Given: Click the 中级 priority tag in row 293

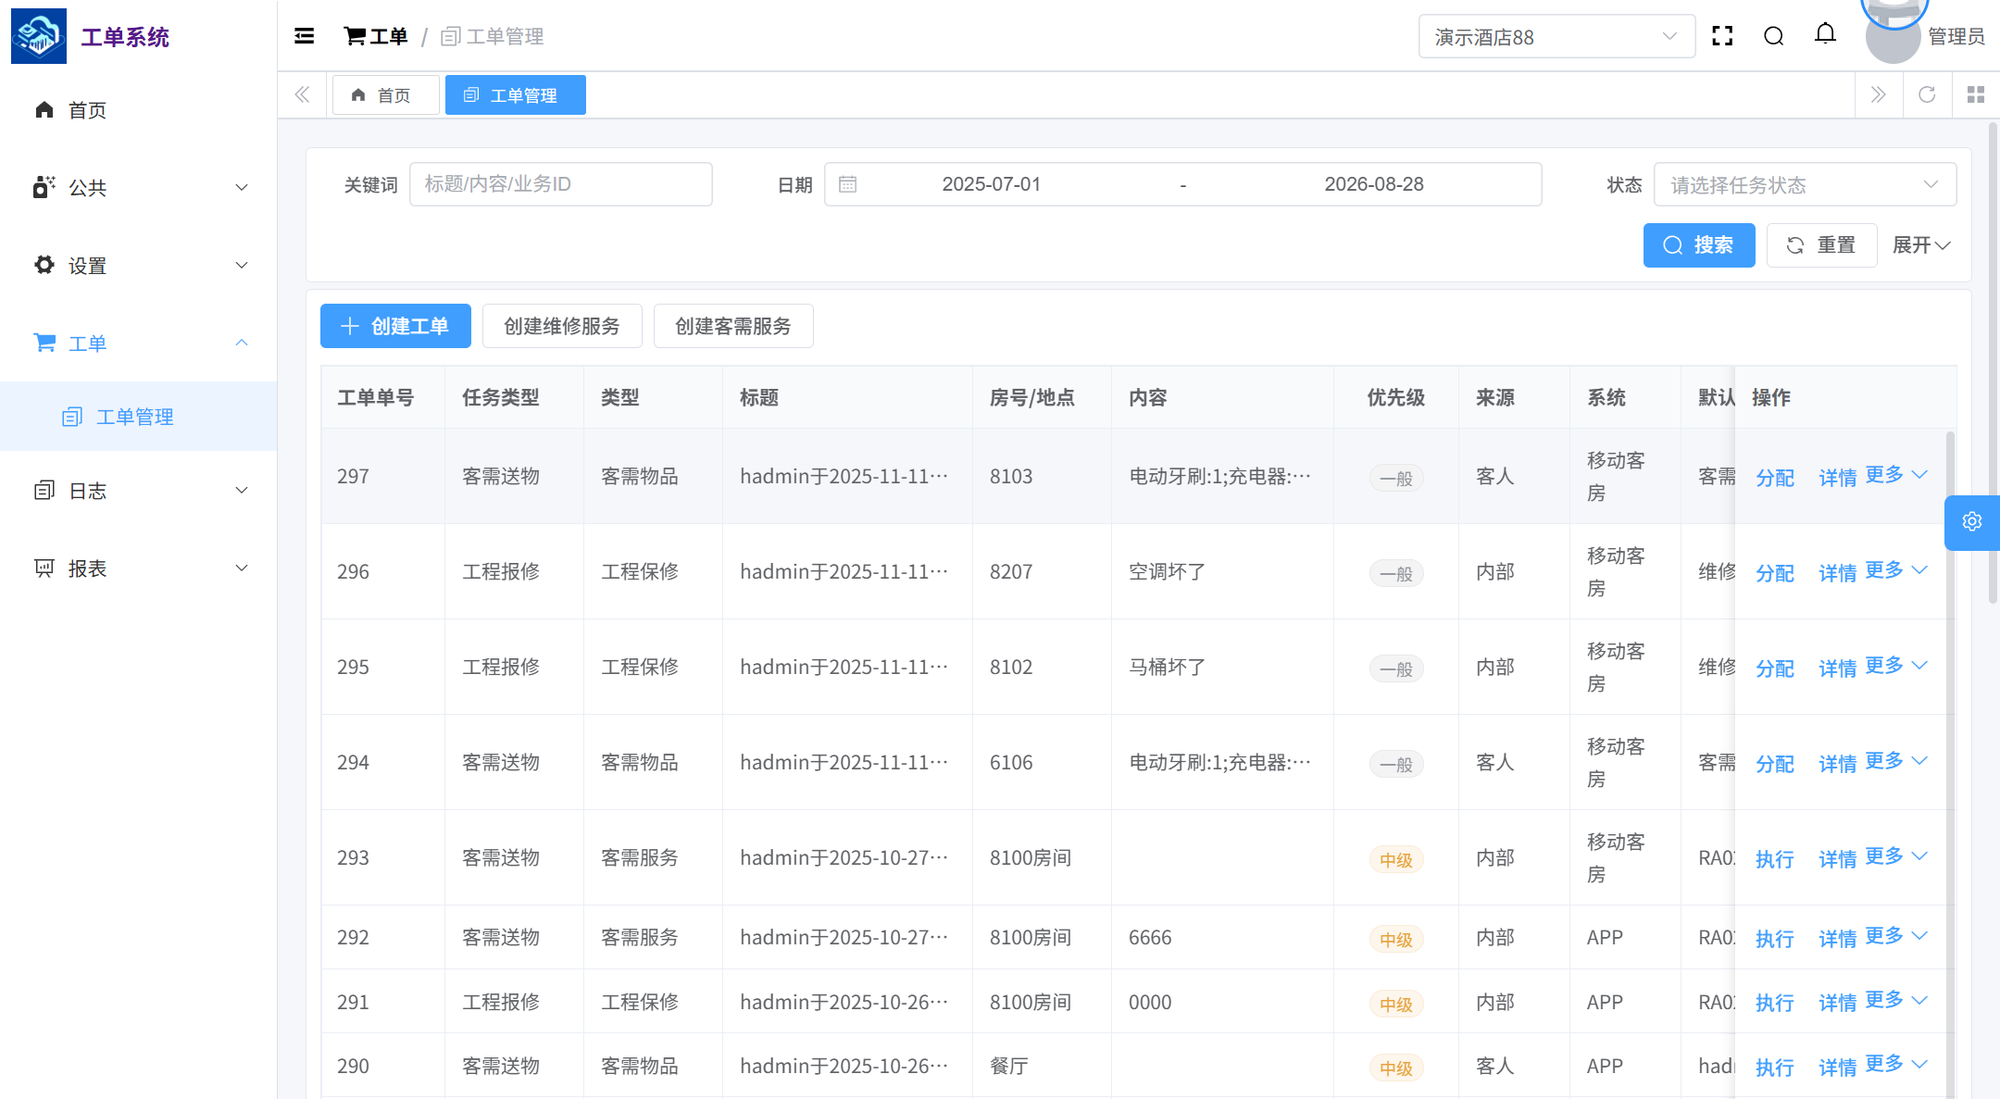Looking at the screenshot, I should click(1396, 859).
